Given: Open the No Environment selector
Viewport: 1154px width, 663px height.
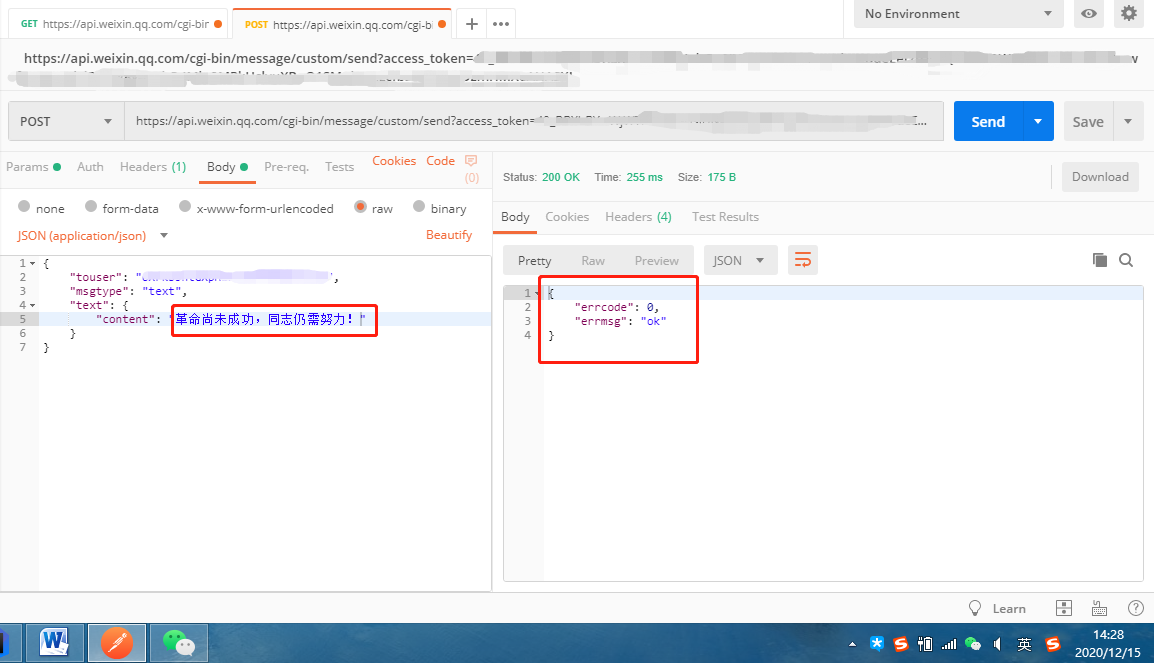Looking at the screenshot, I should 958,13.
